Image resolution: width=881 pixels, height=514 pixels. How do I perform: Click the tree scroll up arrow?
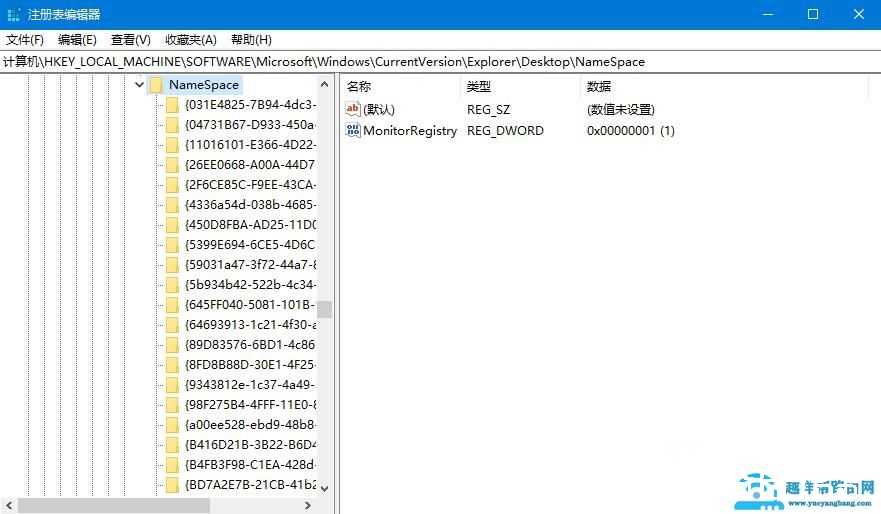point(324,84)
